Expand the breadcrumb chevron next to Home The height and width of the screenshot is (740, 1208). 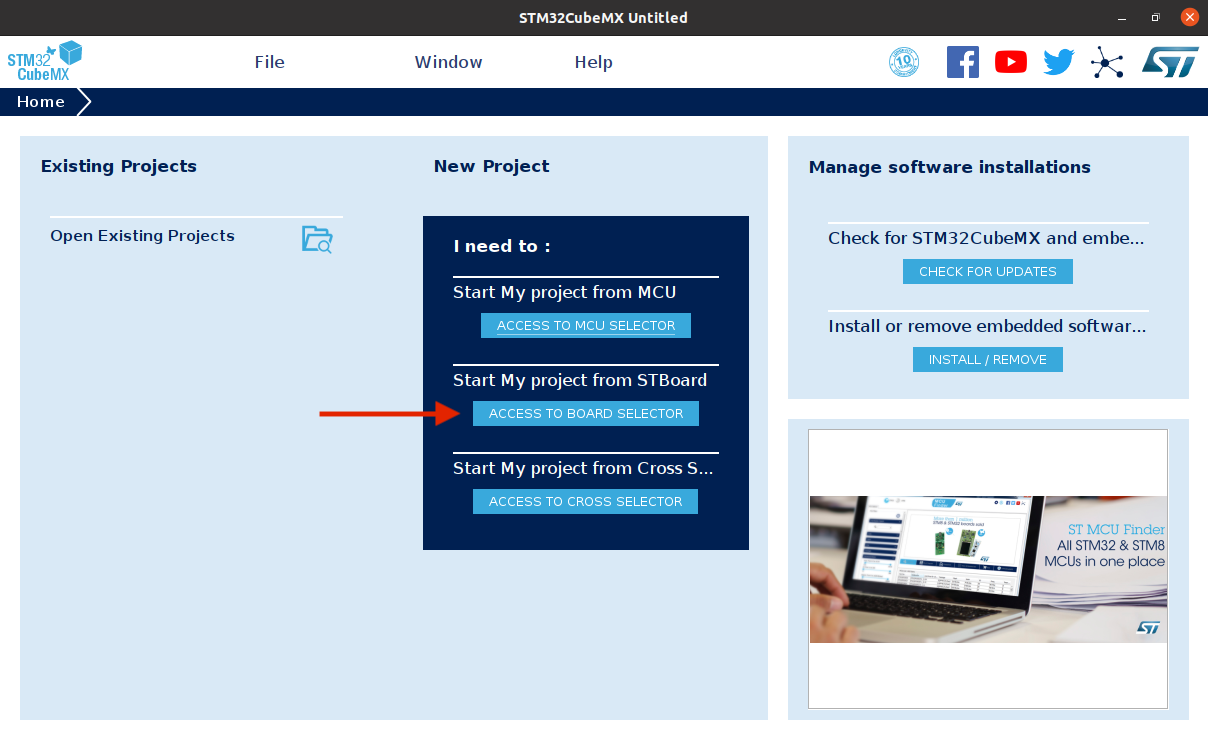pyautogui.click(x=86, y=101)
